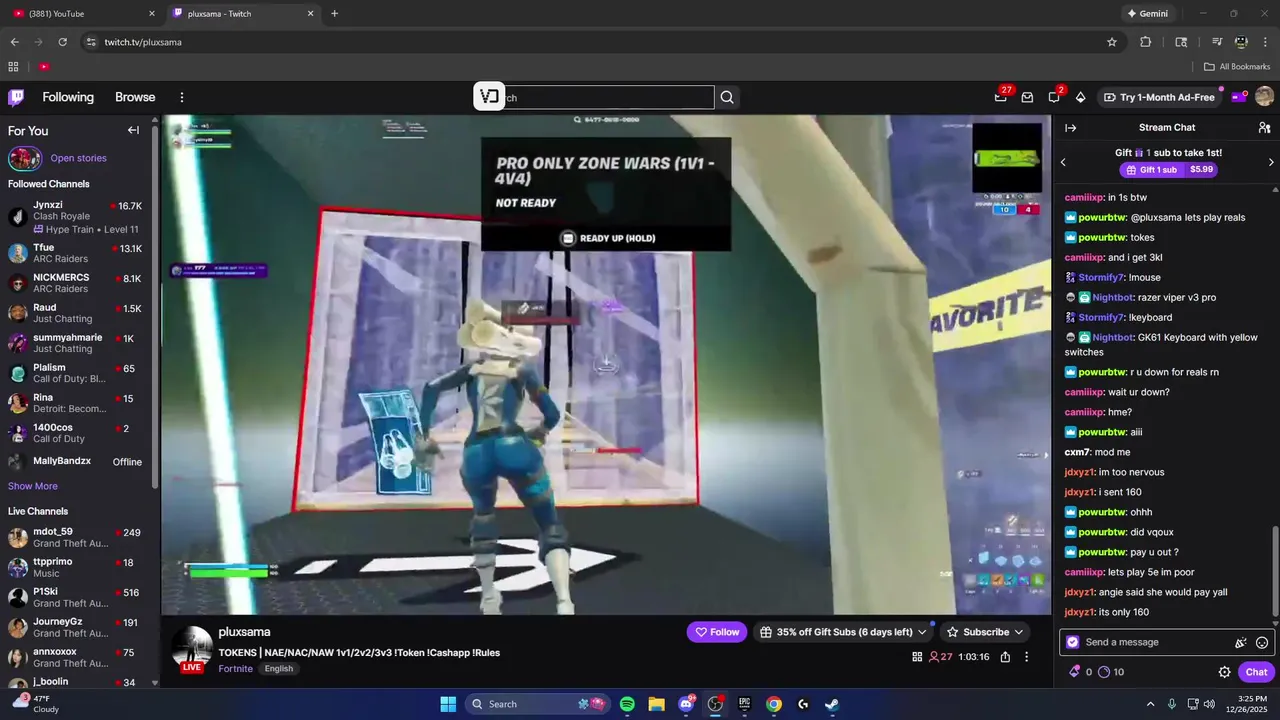
Task: Open the Twitch inbox envelope icon
Action: coord(1027,97)
